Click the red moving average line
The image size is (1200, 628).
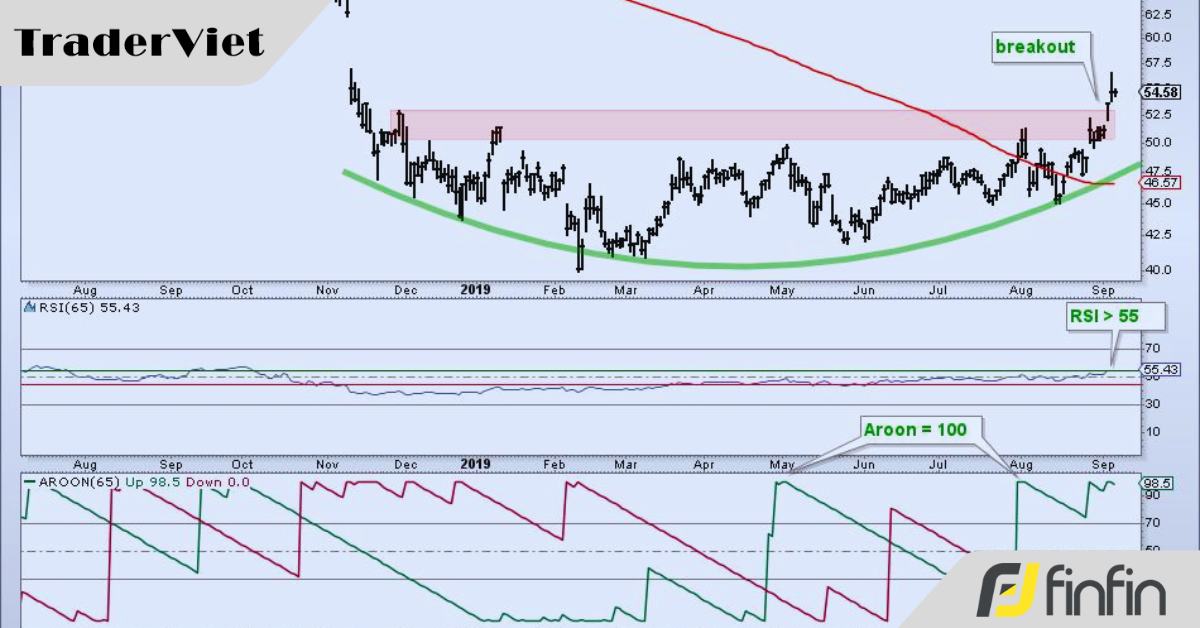tap(800, 56)
